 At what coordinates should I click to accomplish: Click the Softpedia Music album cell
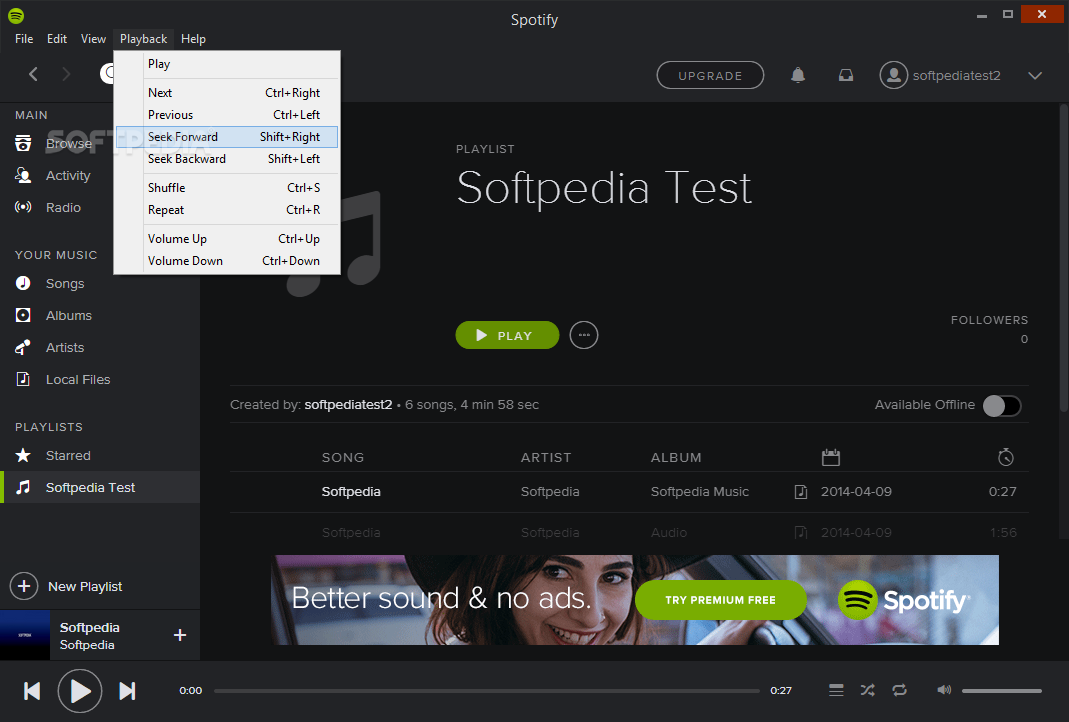coord(699,492)
